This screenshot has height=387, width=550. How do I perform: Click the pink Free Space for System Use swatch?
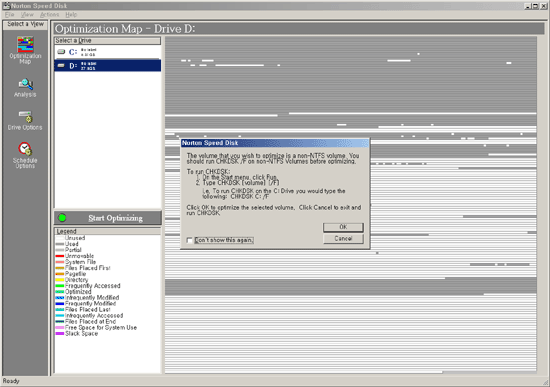[60, 328]
